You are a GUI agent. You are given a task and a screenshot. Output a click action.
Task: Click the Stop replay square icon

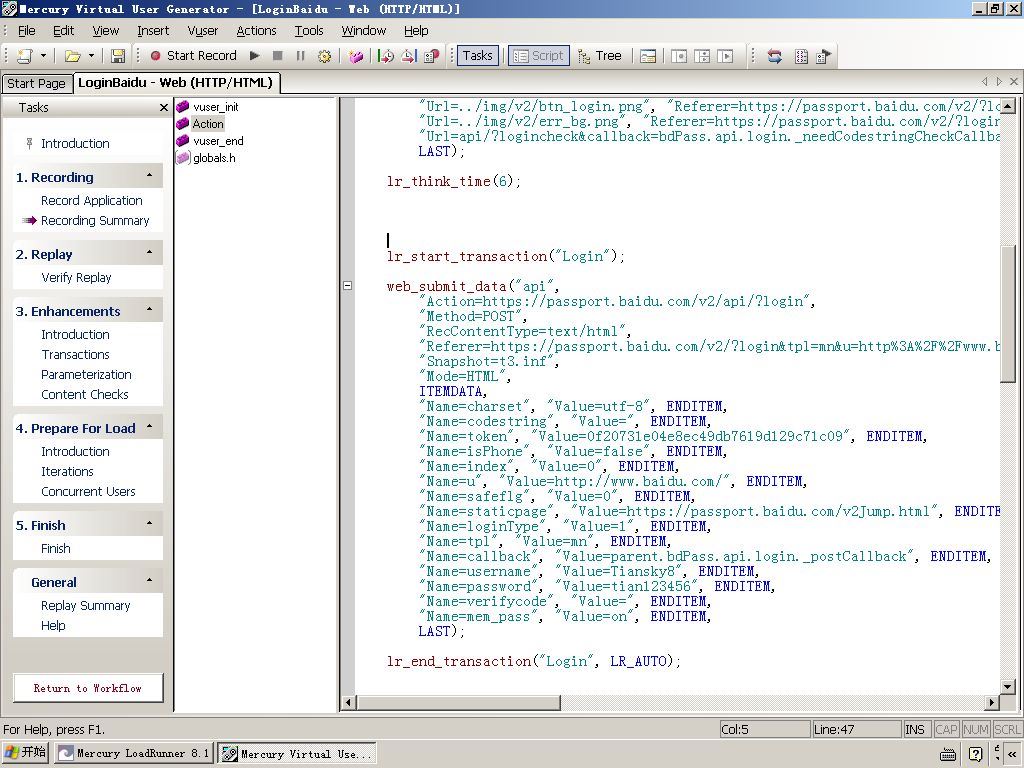pyautogui.click(x=278, y=56)
